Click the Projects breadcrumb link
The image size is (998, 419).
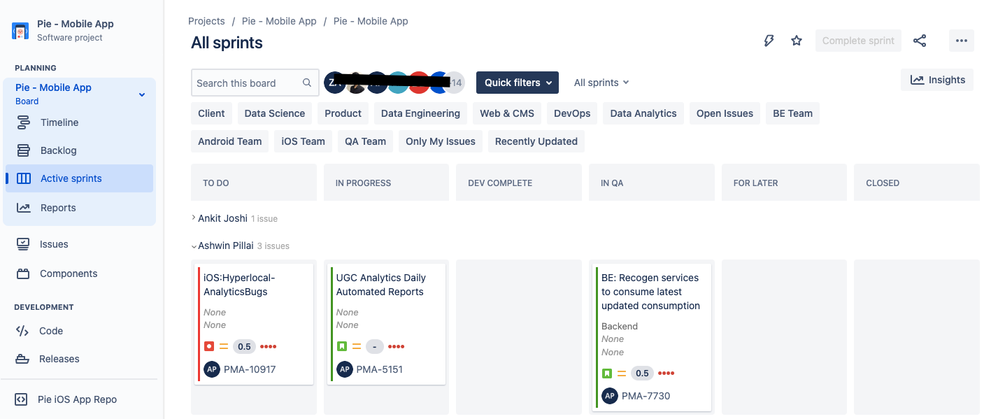pos(206,21)
